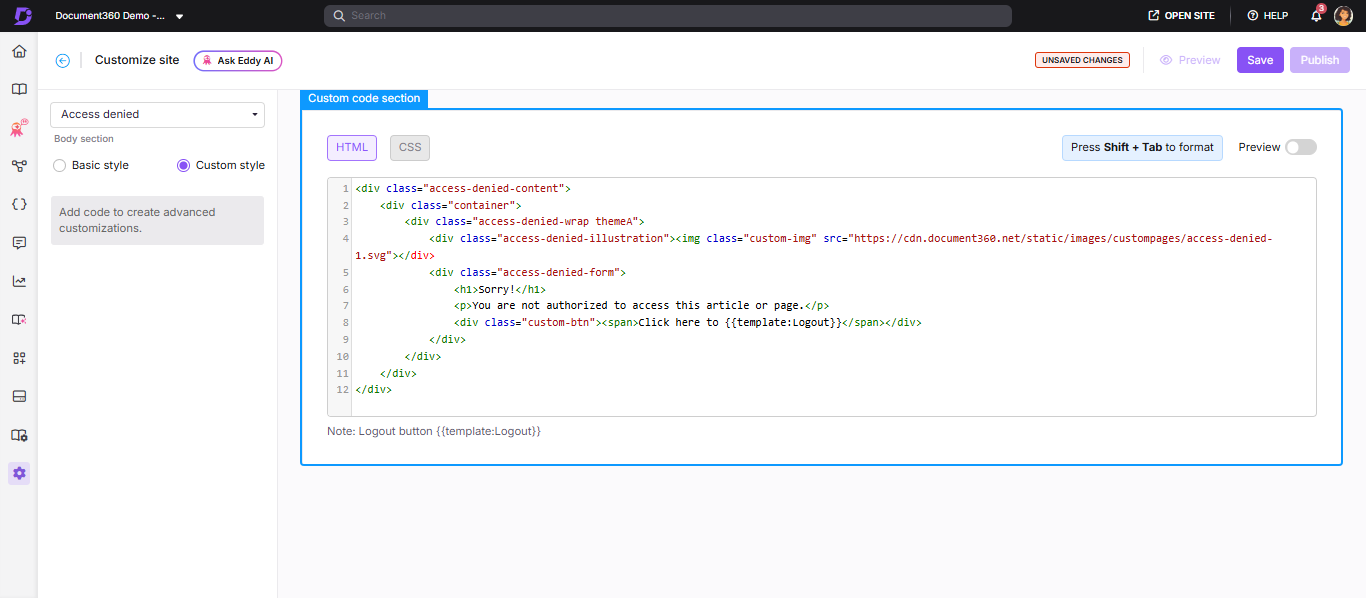
Task: Select the Basic style radio button
Action: pos(60,165)
